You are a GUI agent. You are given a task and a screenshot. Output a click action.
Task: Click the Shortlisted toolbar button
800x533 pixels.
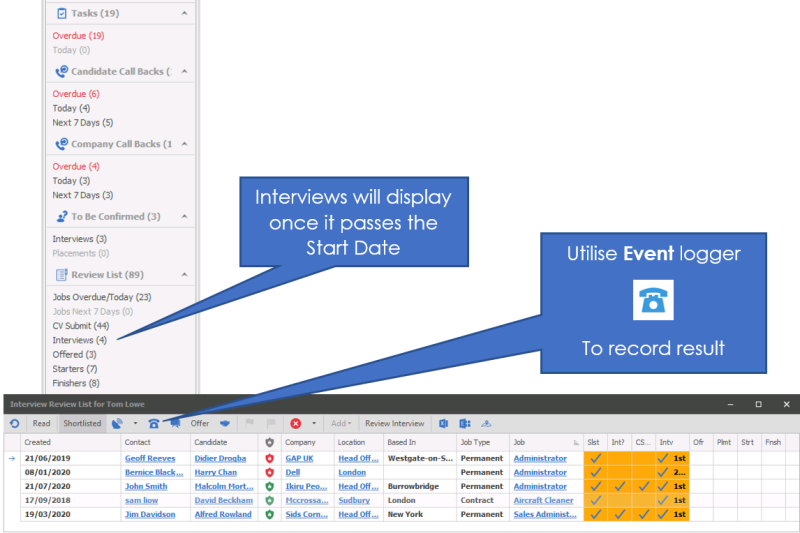click(x=82, y=423)
